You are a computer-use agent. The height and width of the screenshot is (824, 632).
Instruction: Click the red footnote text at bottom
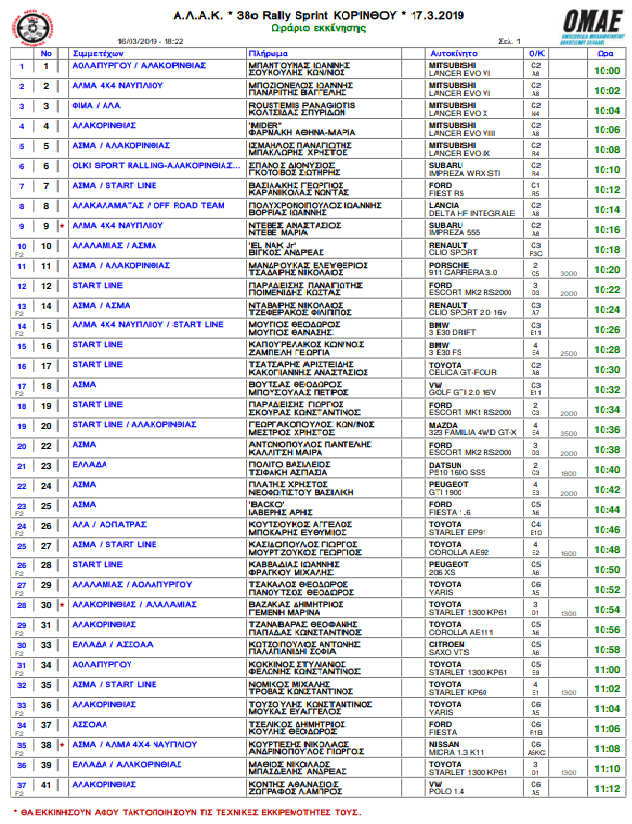coord(188,812)
